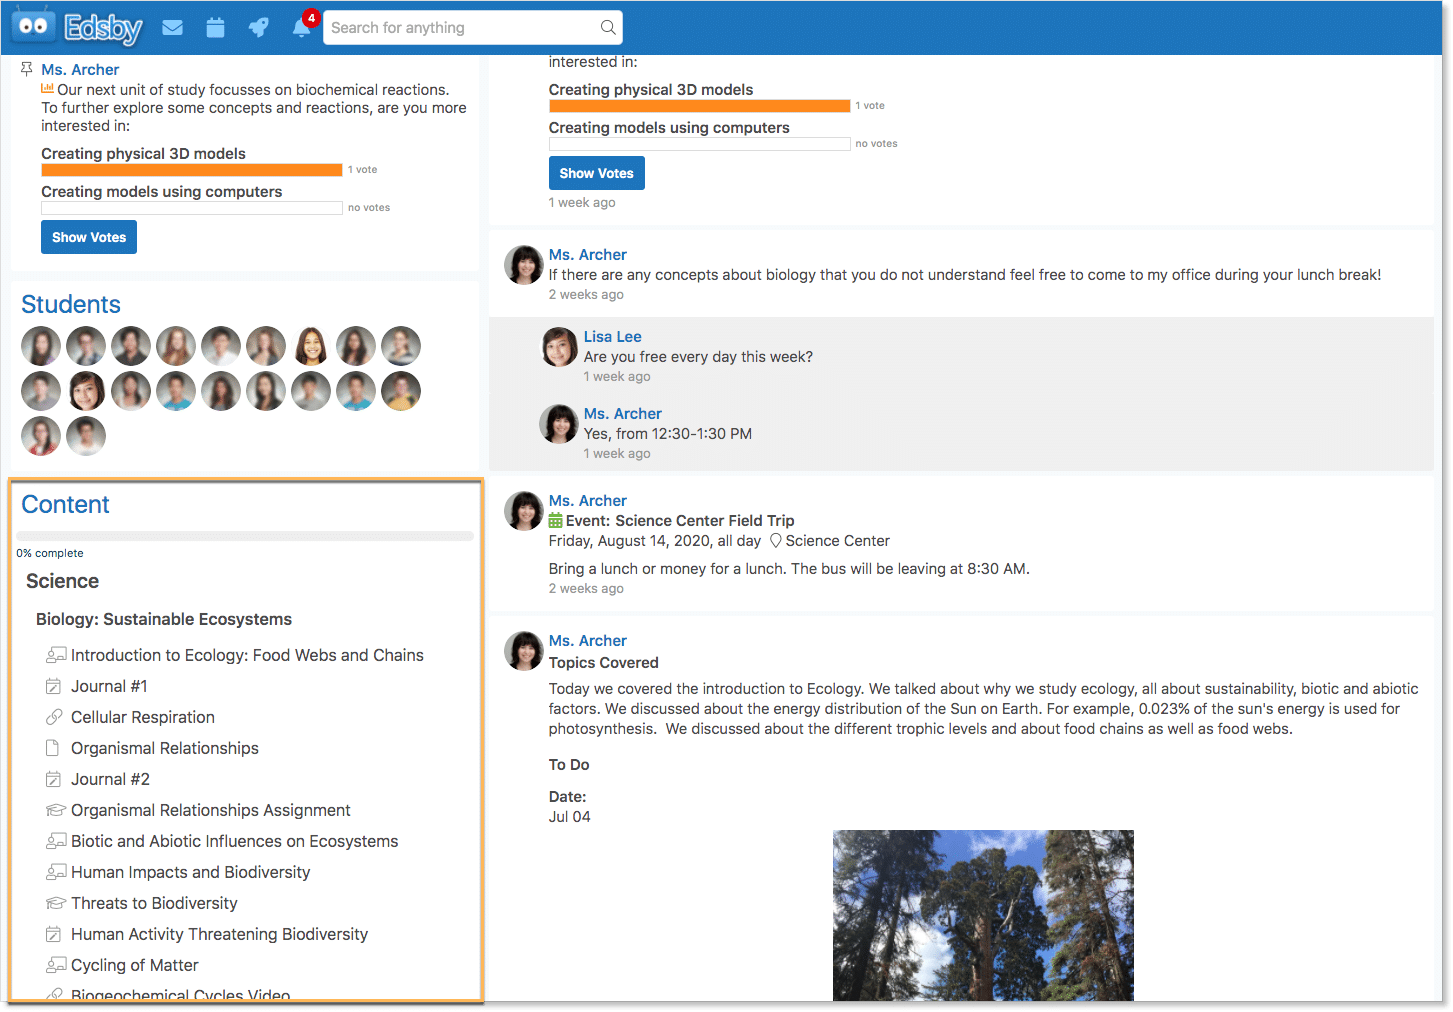Open notifications bell with badge

[x=301, y=27]
